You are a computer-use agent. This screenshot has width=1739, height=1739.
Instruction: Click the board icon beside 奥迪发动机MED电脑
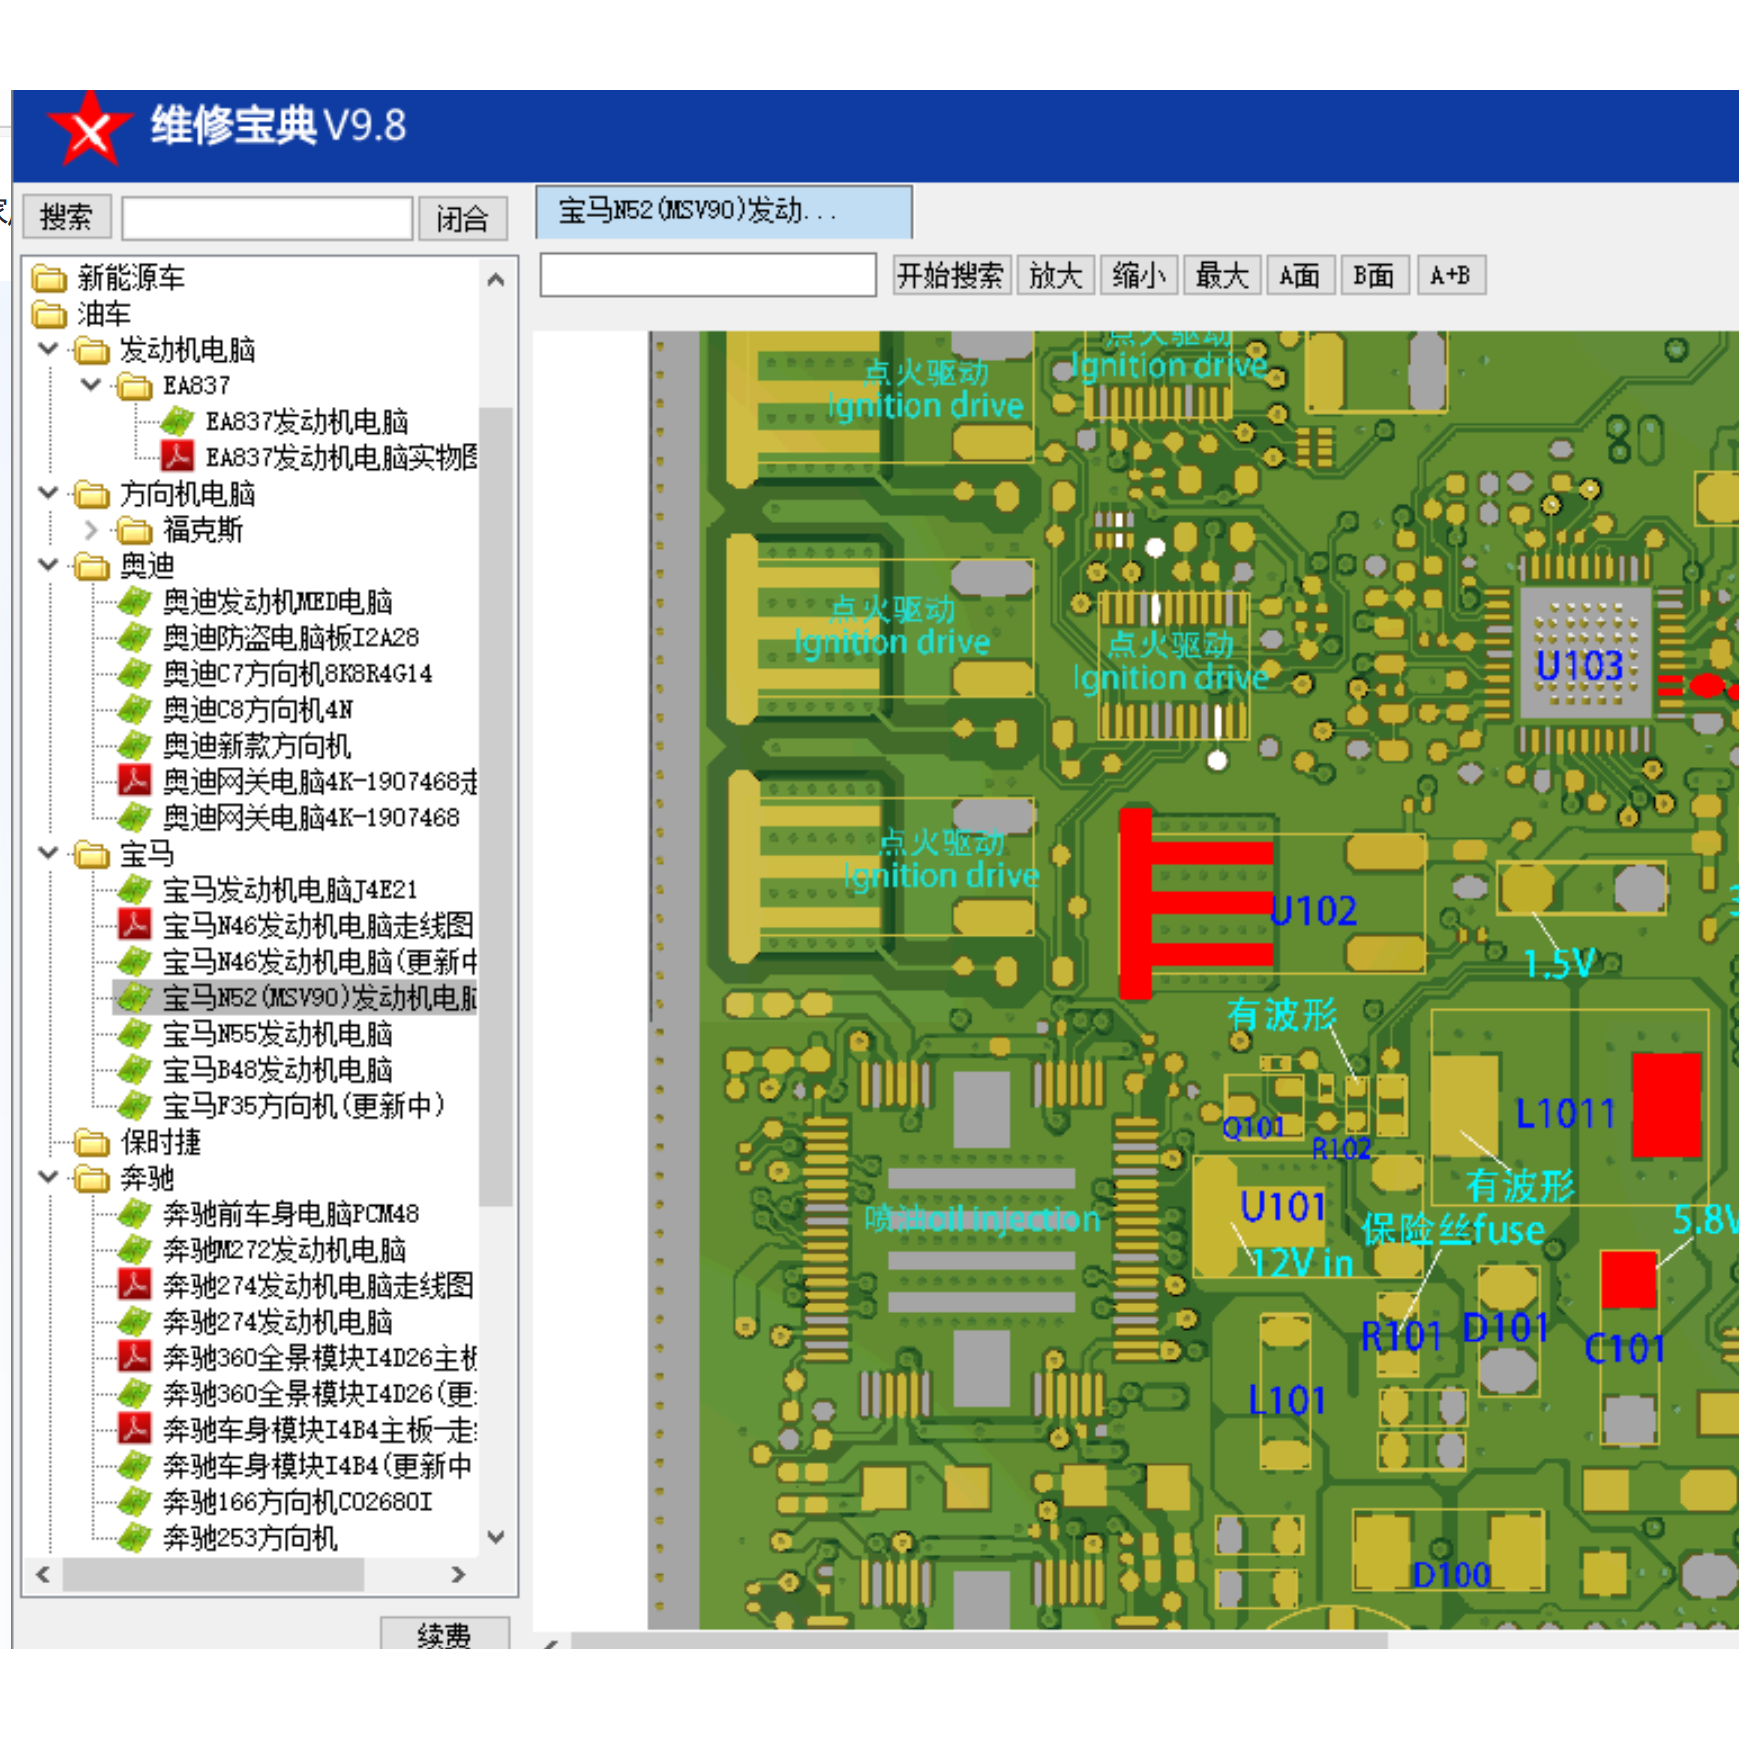(134, 601)
